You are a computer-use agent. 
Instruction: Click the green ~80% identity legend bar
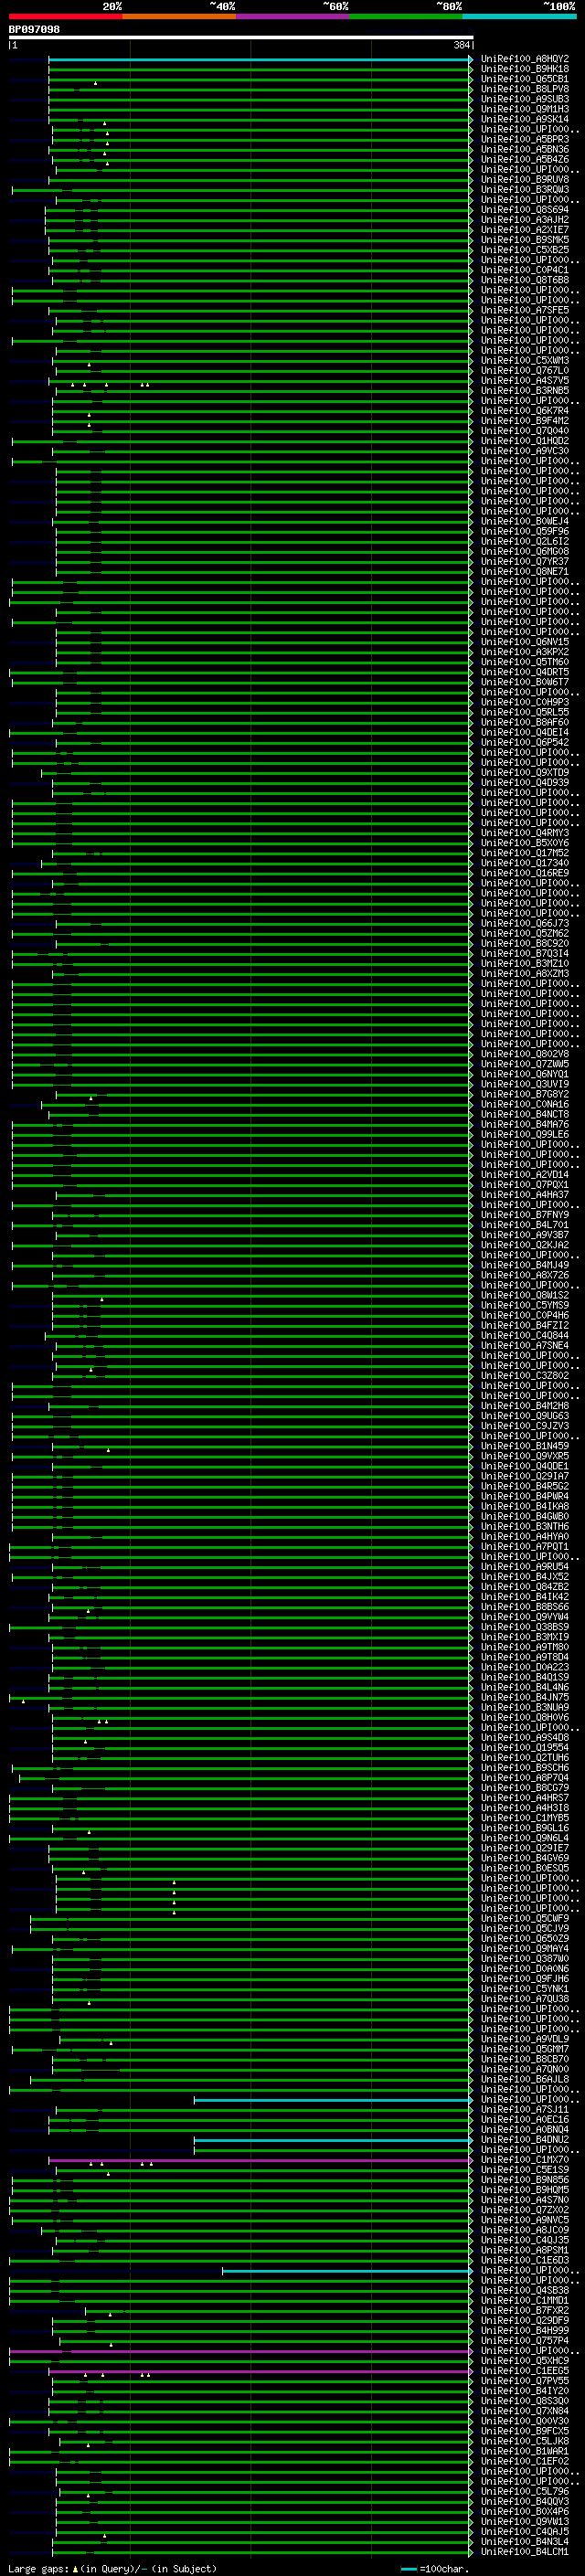coord(406,16)
